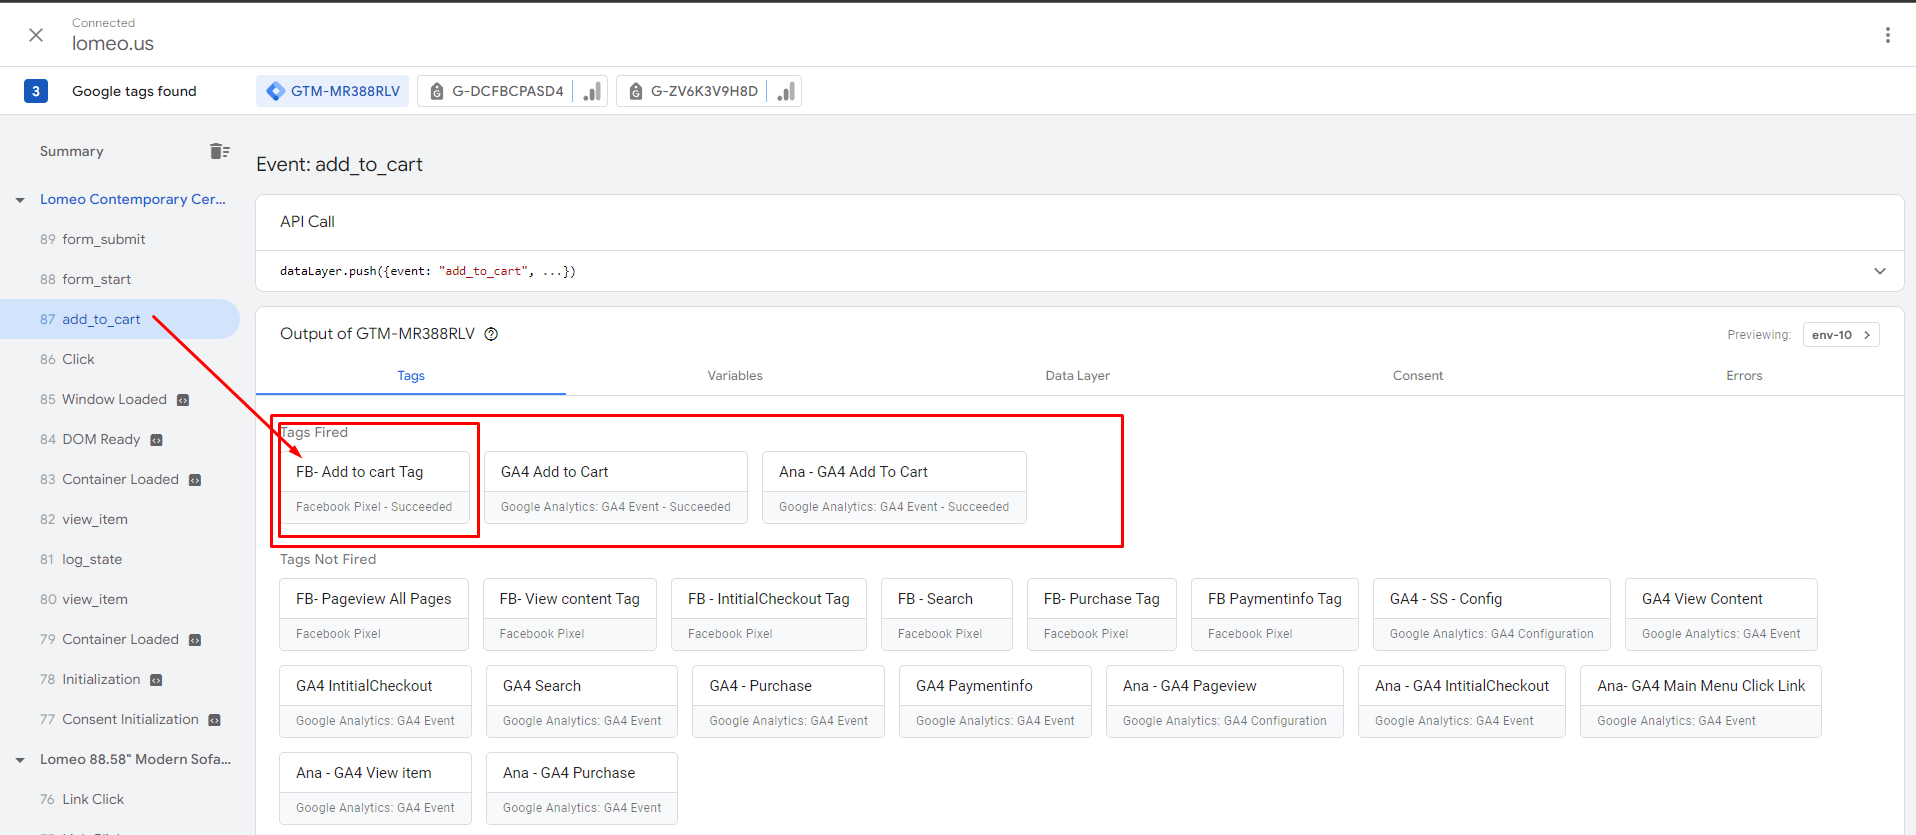Open the GA4 - Purchase tag card
The height and width of the screenshot is (835, 1916).
787,701
